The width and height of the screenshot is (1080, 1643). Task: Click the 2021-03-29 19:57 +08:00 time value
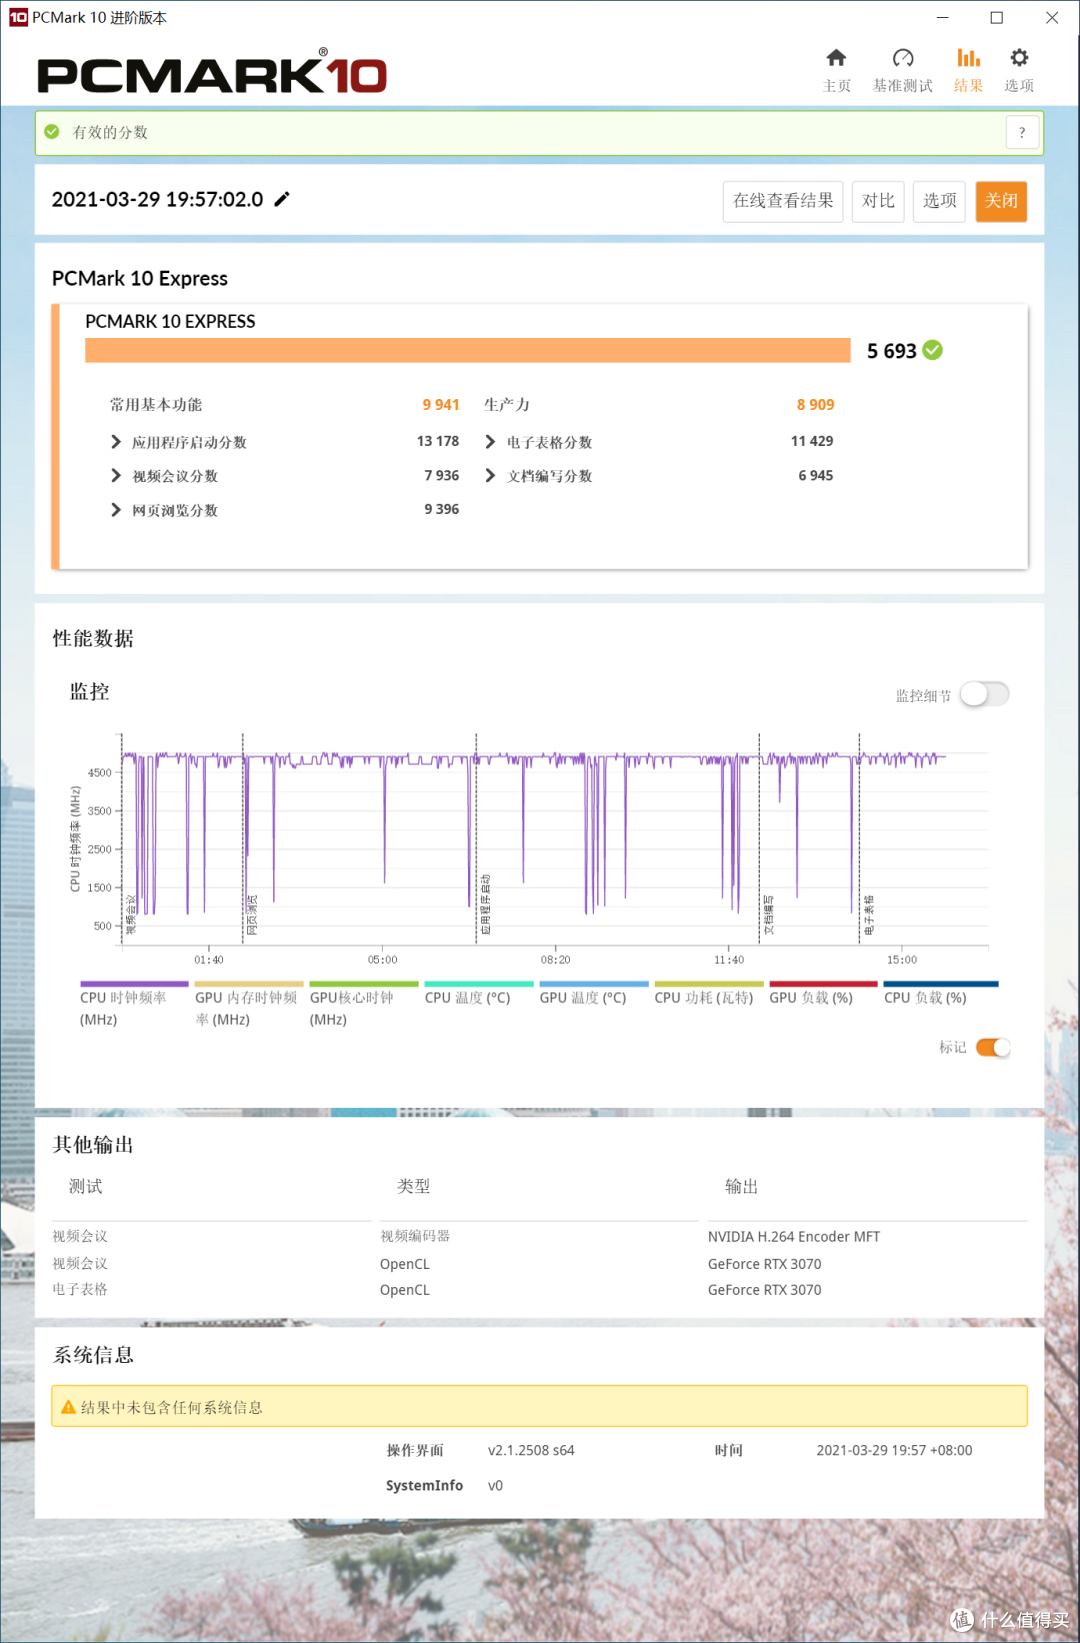894,1450
